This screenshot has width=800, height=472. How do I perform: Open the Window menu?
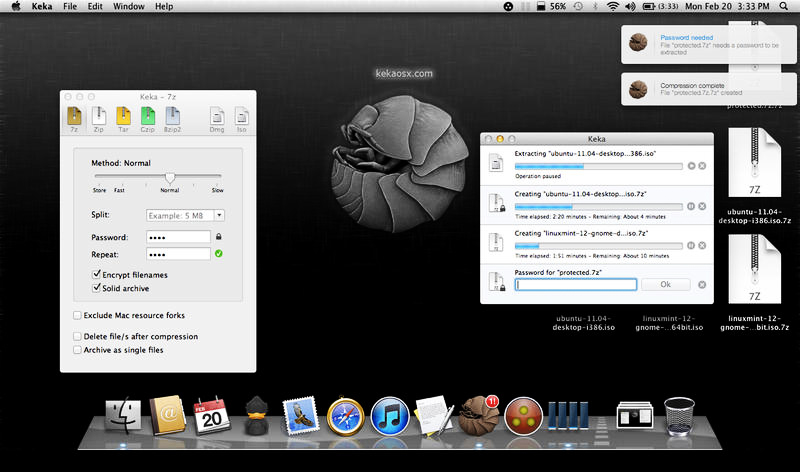(129, 6)
